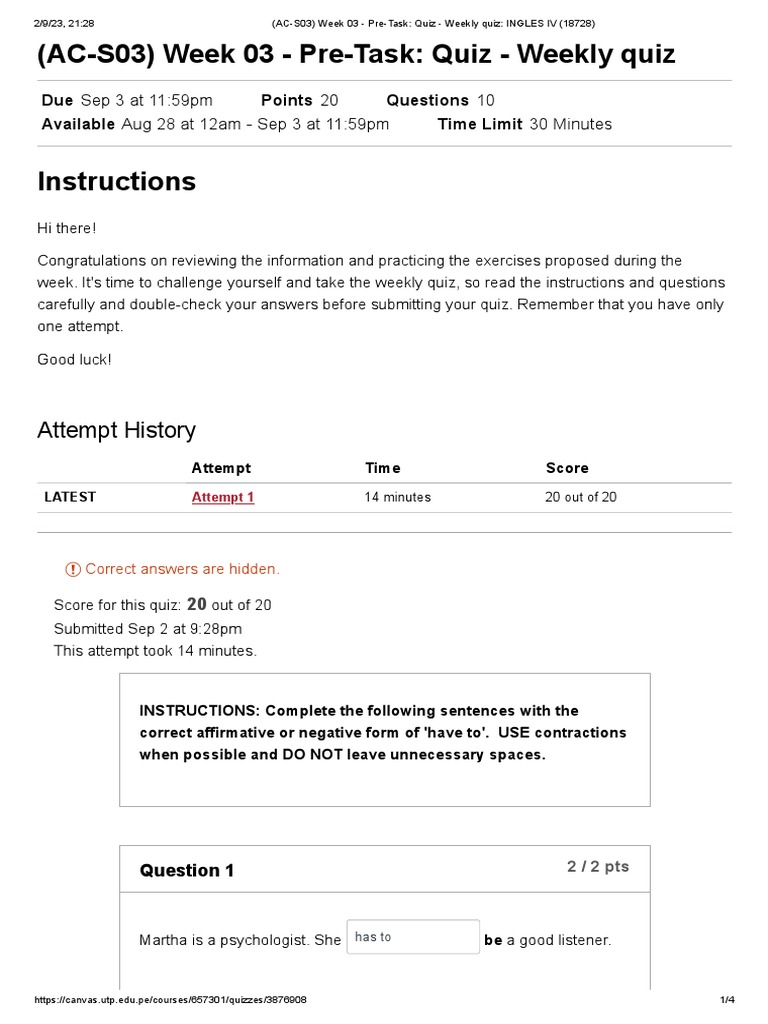Click the quiz title heading at the top

tap(356, 54)
